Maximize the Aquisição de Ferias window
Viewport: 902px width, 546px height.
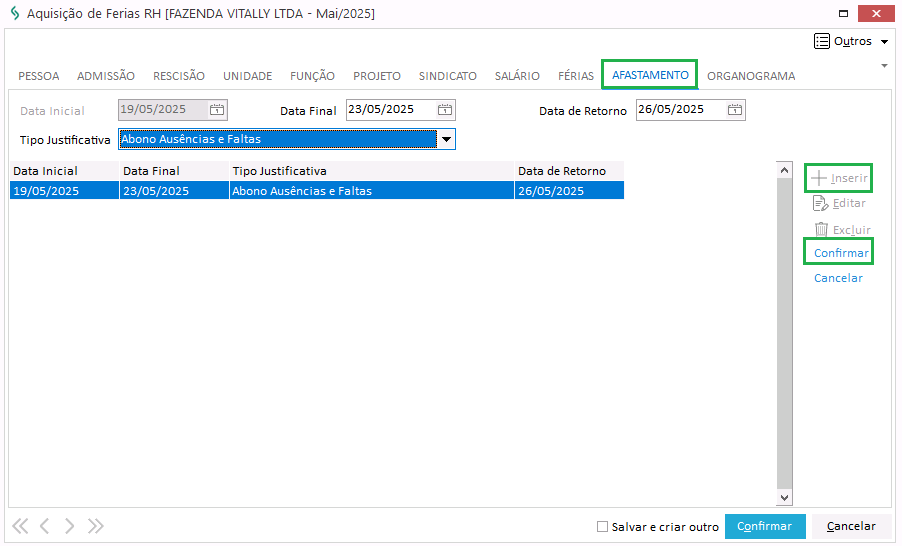tap(843, 13)
